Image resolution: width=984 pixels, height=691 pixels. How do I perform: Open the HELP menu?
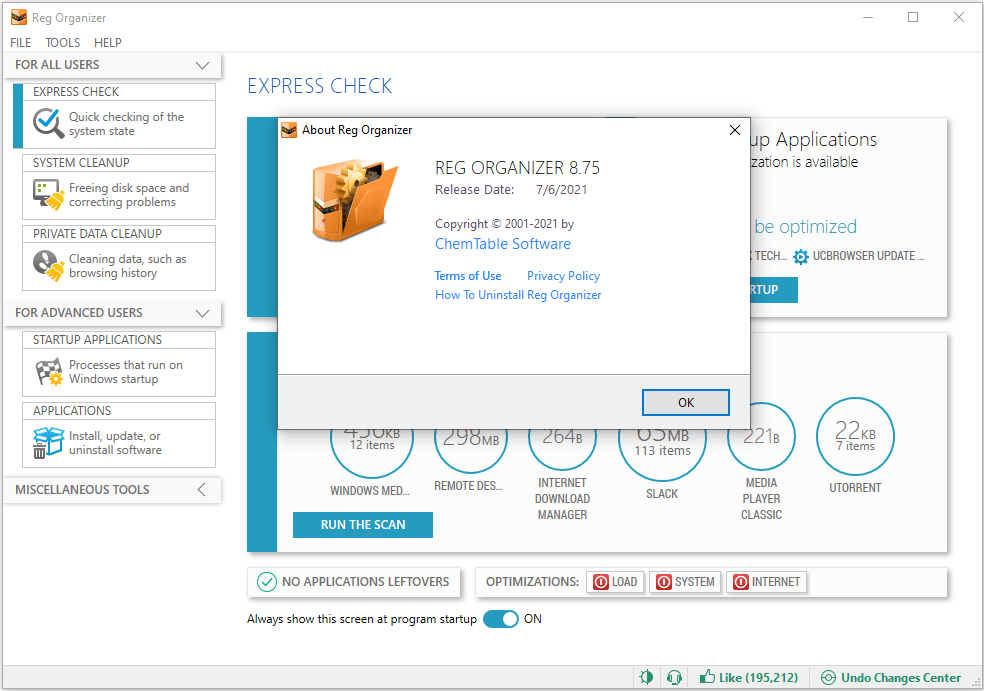108,43
